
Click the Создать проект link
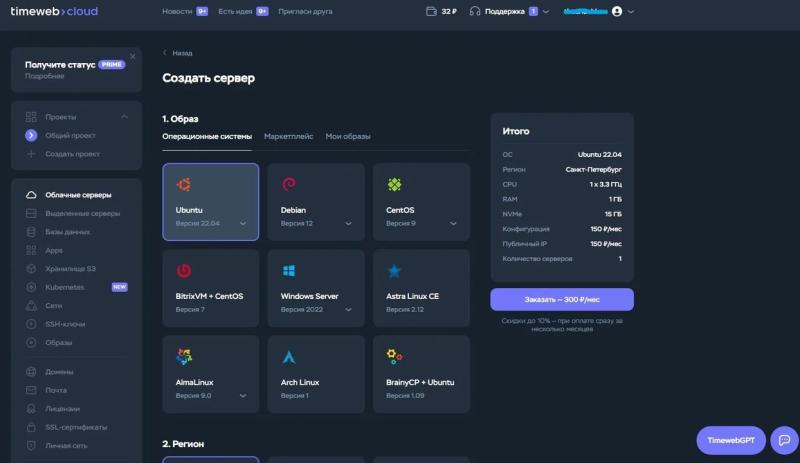pos(72,154)
